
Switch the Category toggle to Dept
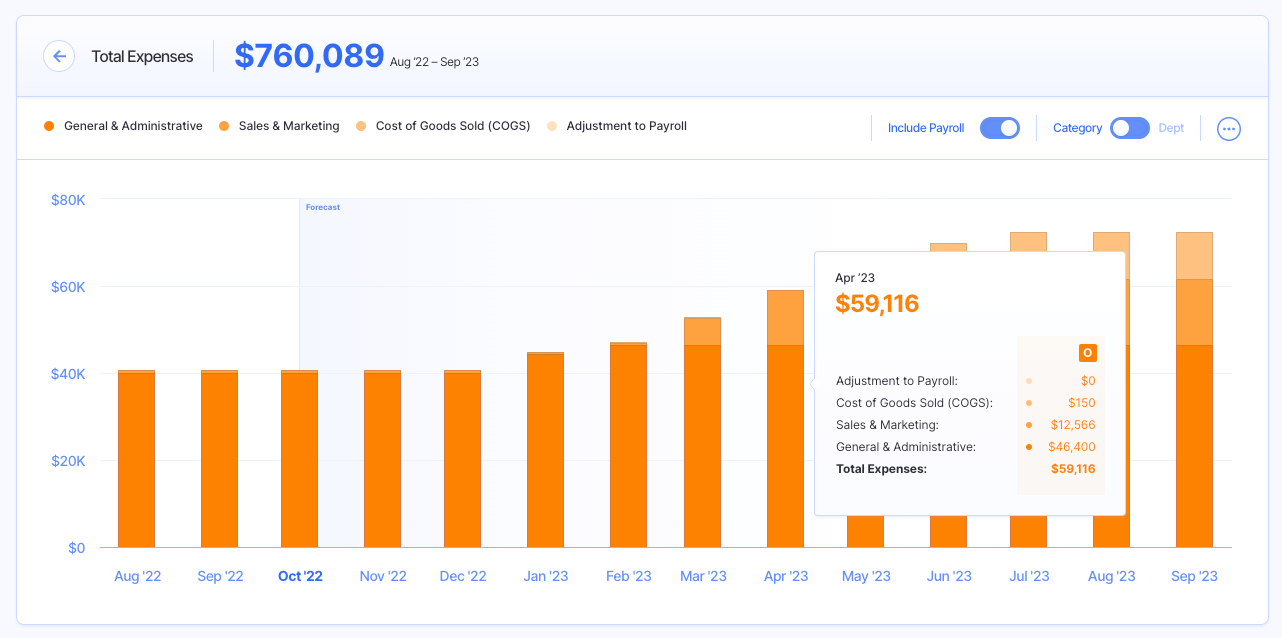[1129, 128]
